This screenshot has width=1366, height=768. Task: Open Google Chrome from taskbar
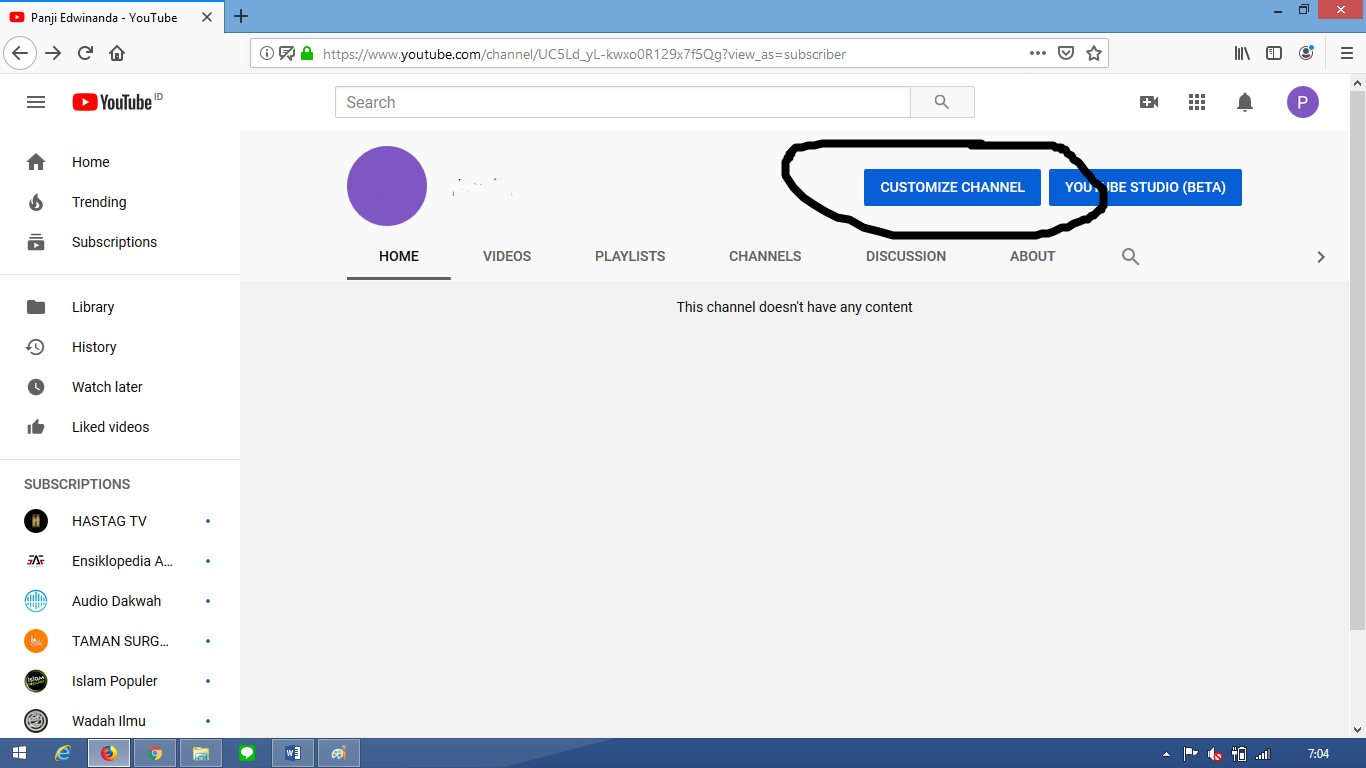coord(155,753)
